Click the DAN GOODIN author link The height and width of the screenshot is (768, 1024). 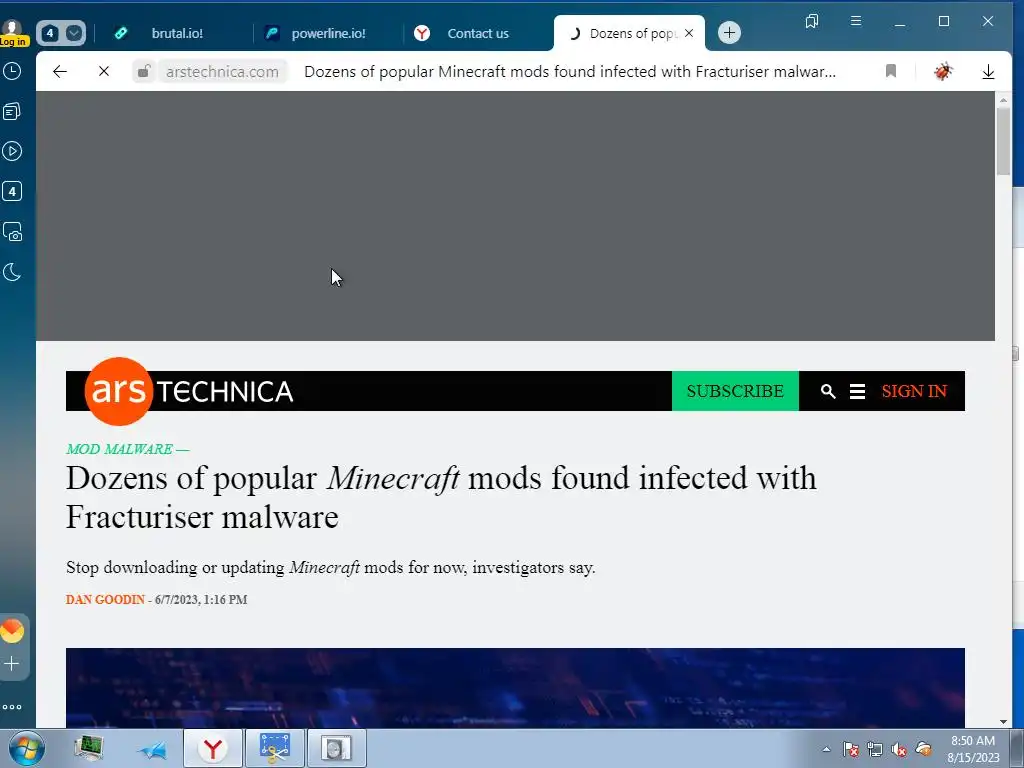click(105, 600)
